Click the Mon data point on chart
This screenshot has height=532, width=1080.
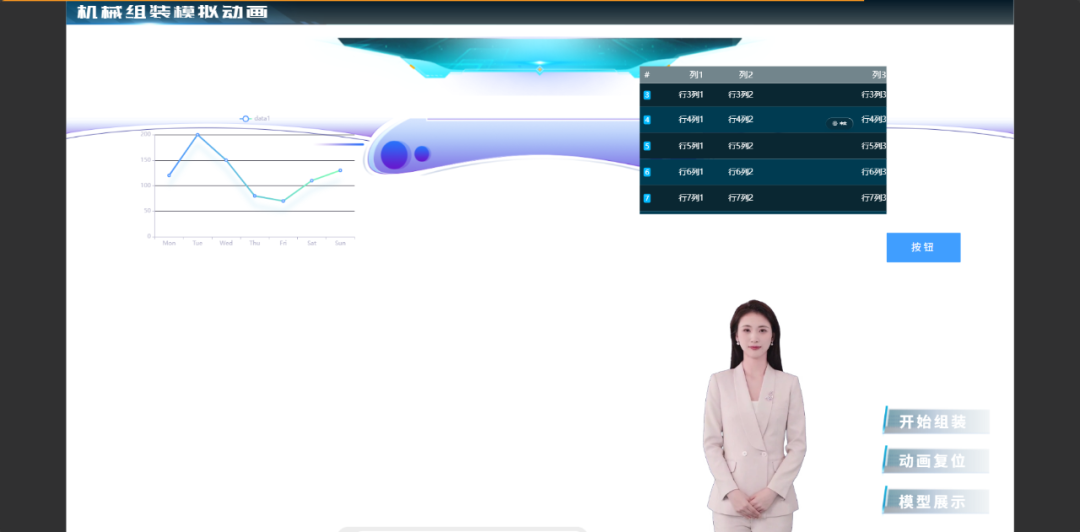click(x=169, y=175)
